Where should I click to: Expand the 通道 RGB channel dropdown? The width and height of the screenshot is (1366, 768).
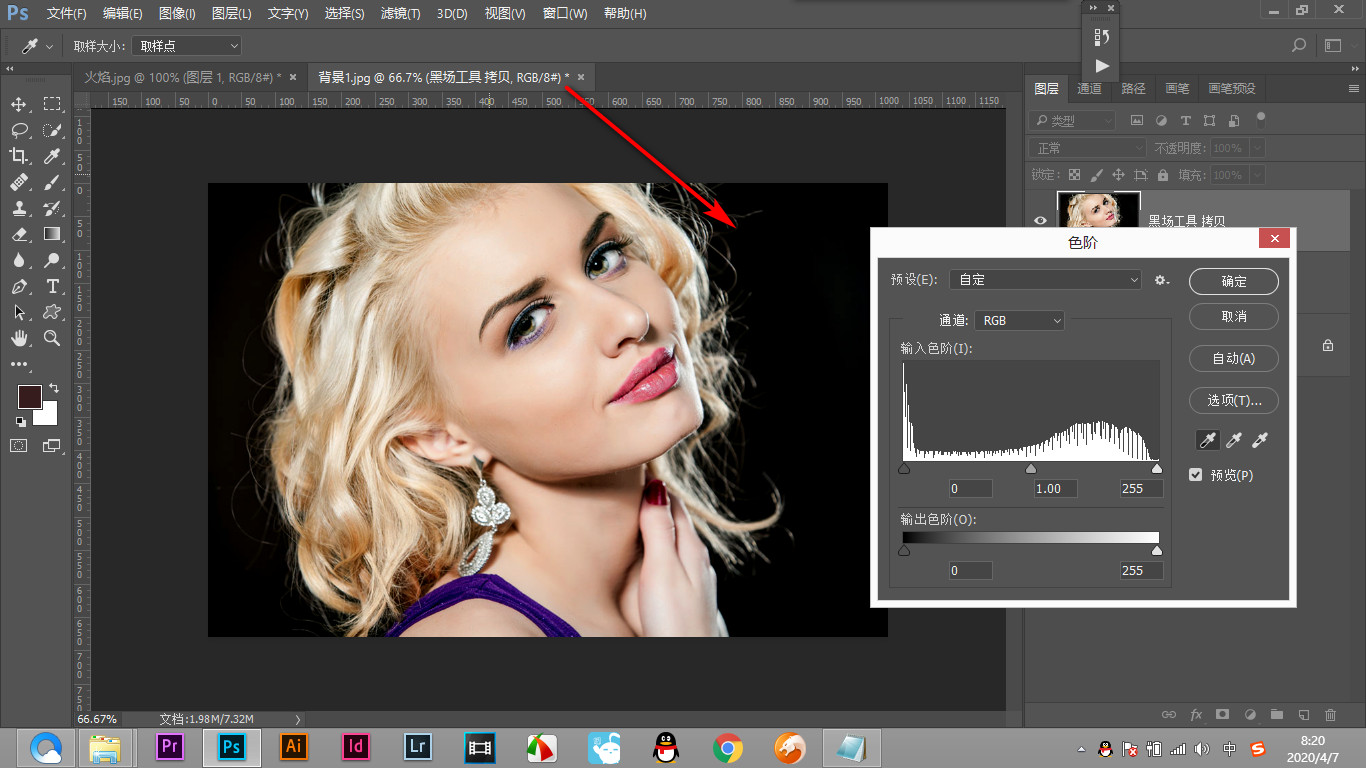1019,321
